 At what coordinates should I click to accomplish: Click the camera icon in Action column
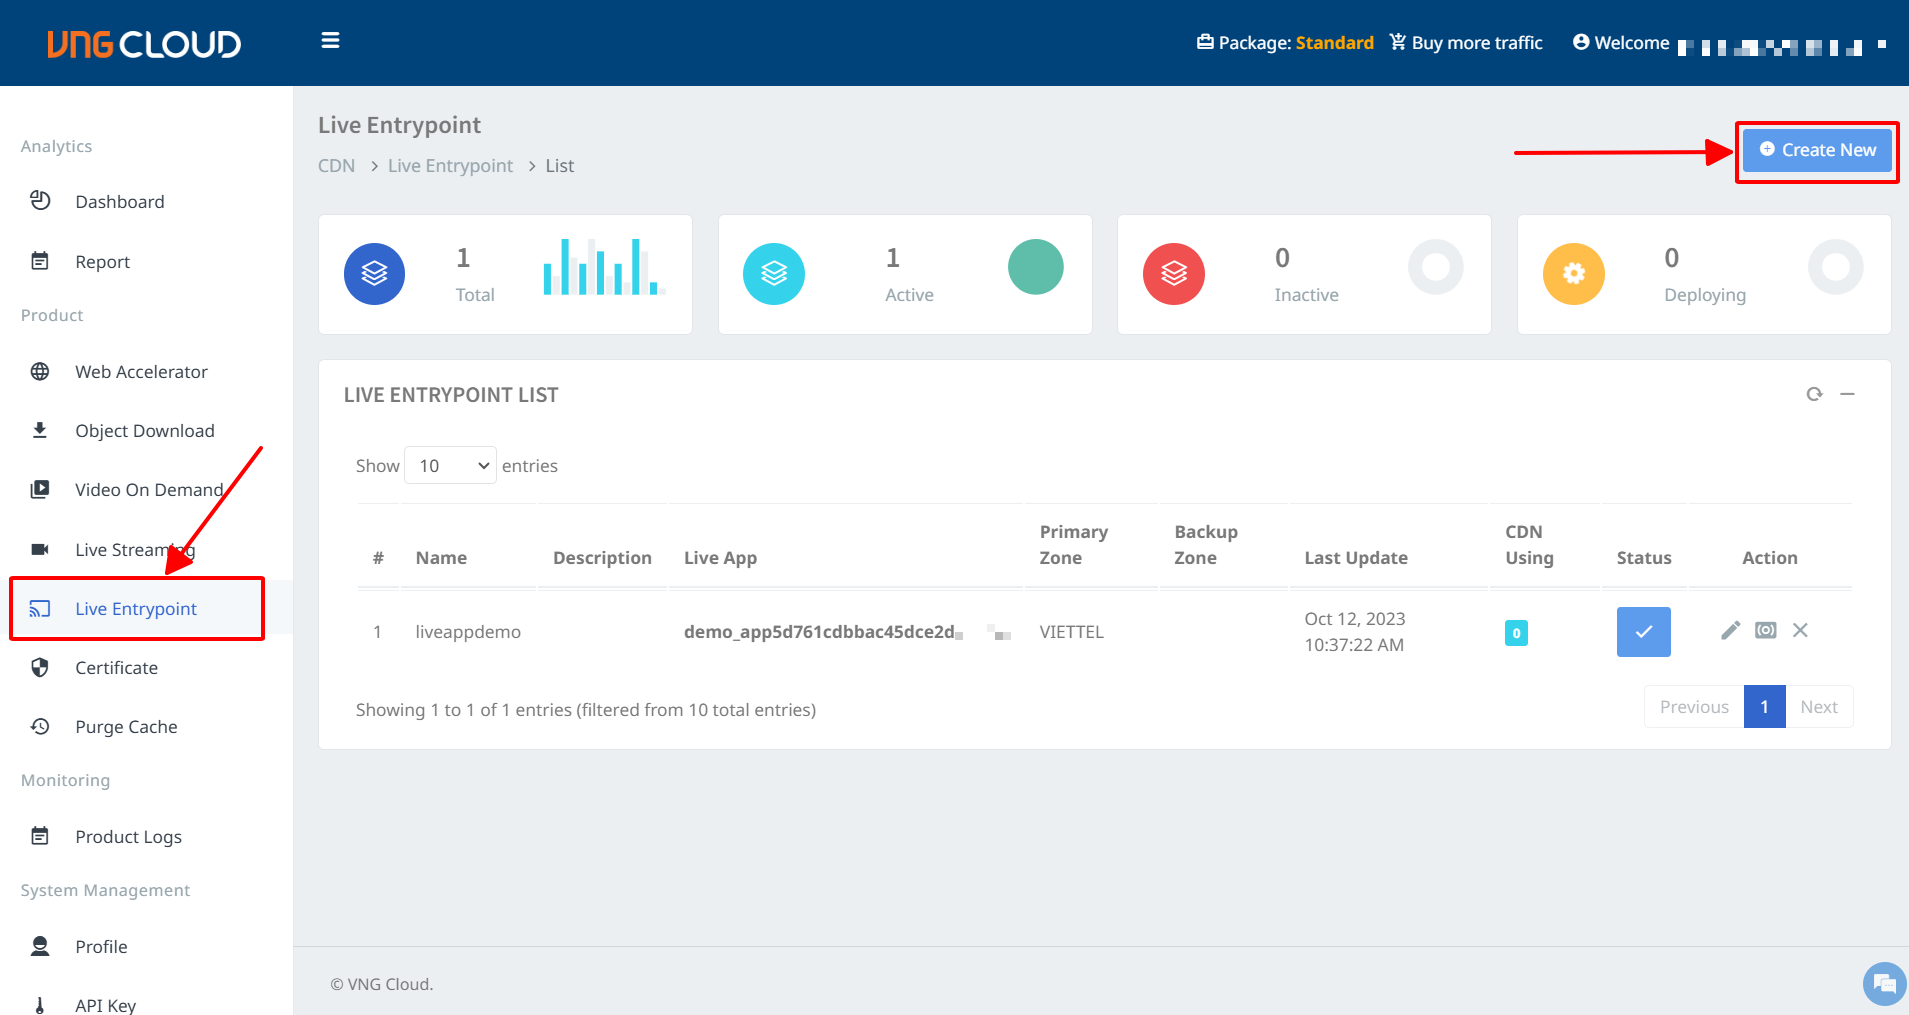[1765, 630]
